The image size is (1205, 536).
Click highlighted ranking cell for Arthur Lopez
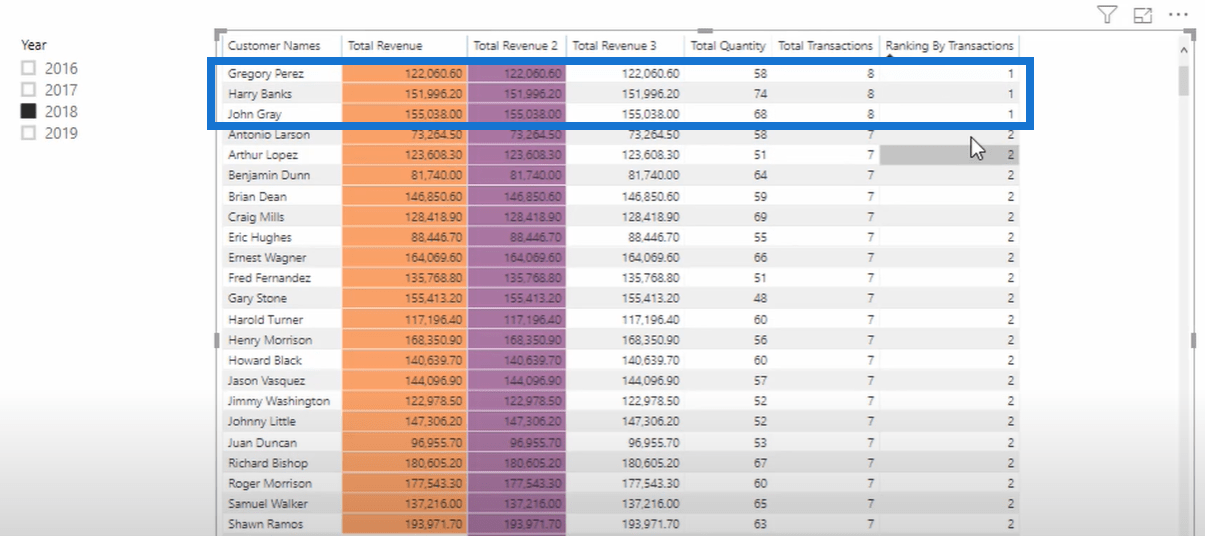click(x=950, y=155)
